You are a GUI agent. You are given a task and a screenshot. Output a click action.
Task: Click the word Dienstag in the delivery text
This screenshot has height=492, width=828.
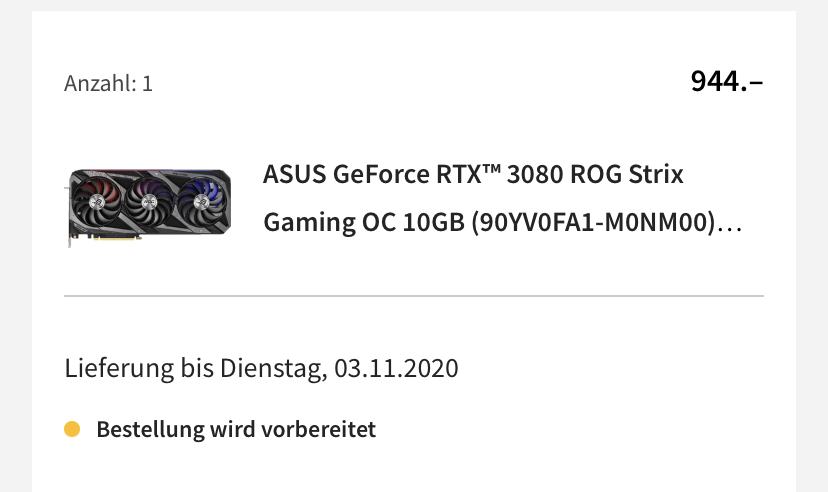(274, 368)
